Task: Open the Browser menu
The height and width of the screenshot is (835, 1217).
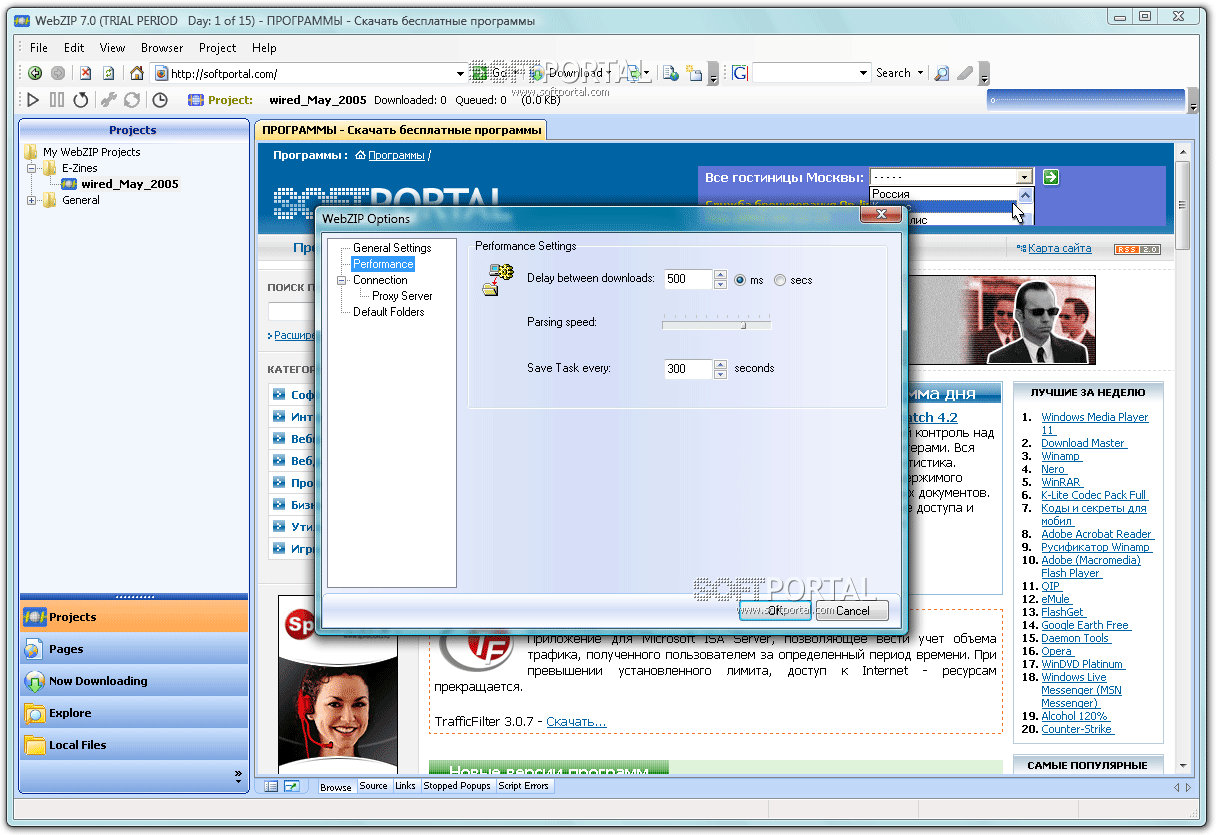Action: pyautogui.click(x=162, y=47)
